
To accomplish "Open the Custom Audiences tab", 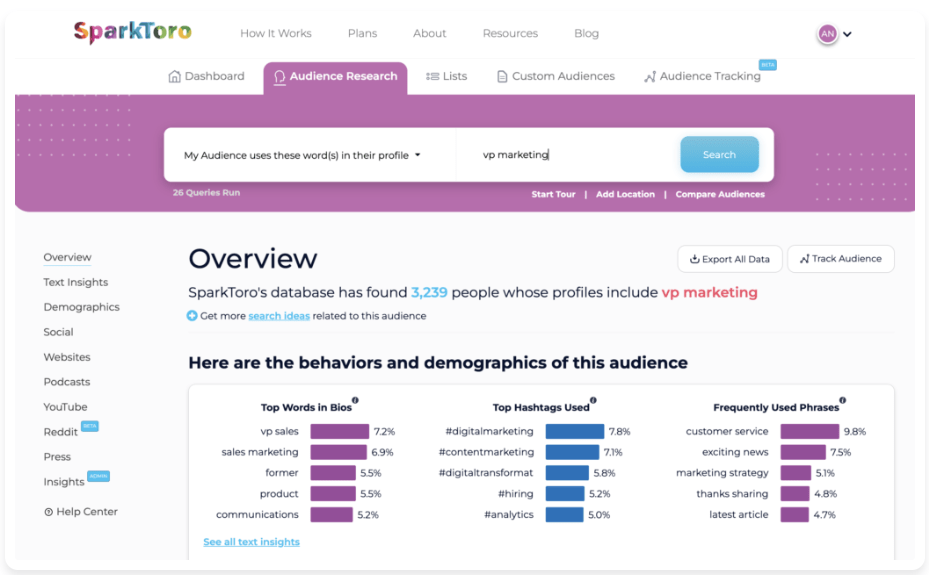I will pyautogui.click(x=556, y=76).
